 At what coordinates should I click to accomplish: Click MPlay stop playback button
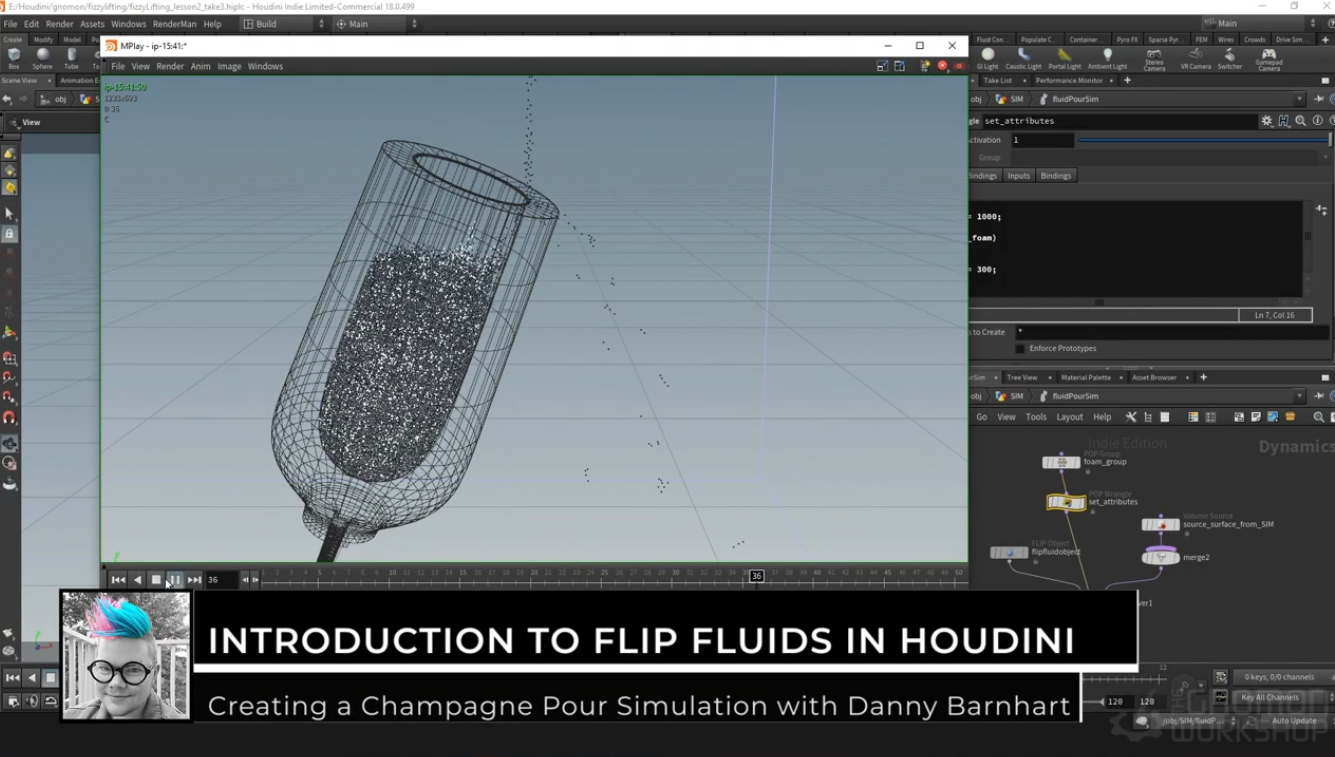(156, 580)
